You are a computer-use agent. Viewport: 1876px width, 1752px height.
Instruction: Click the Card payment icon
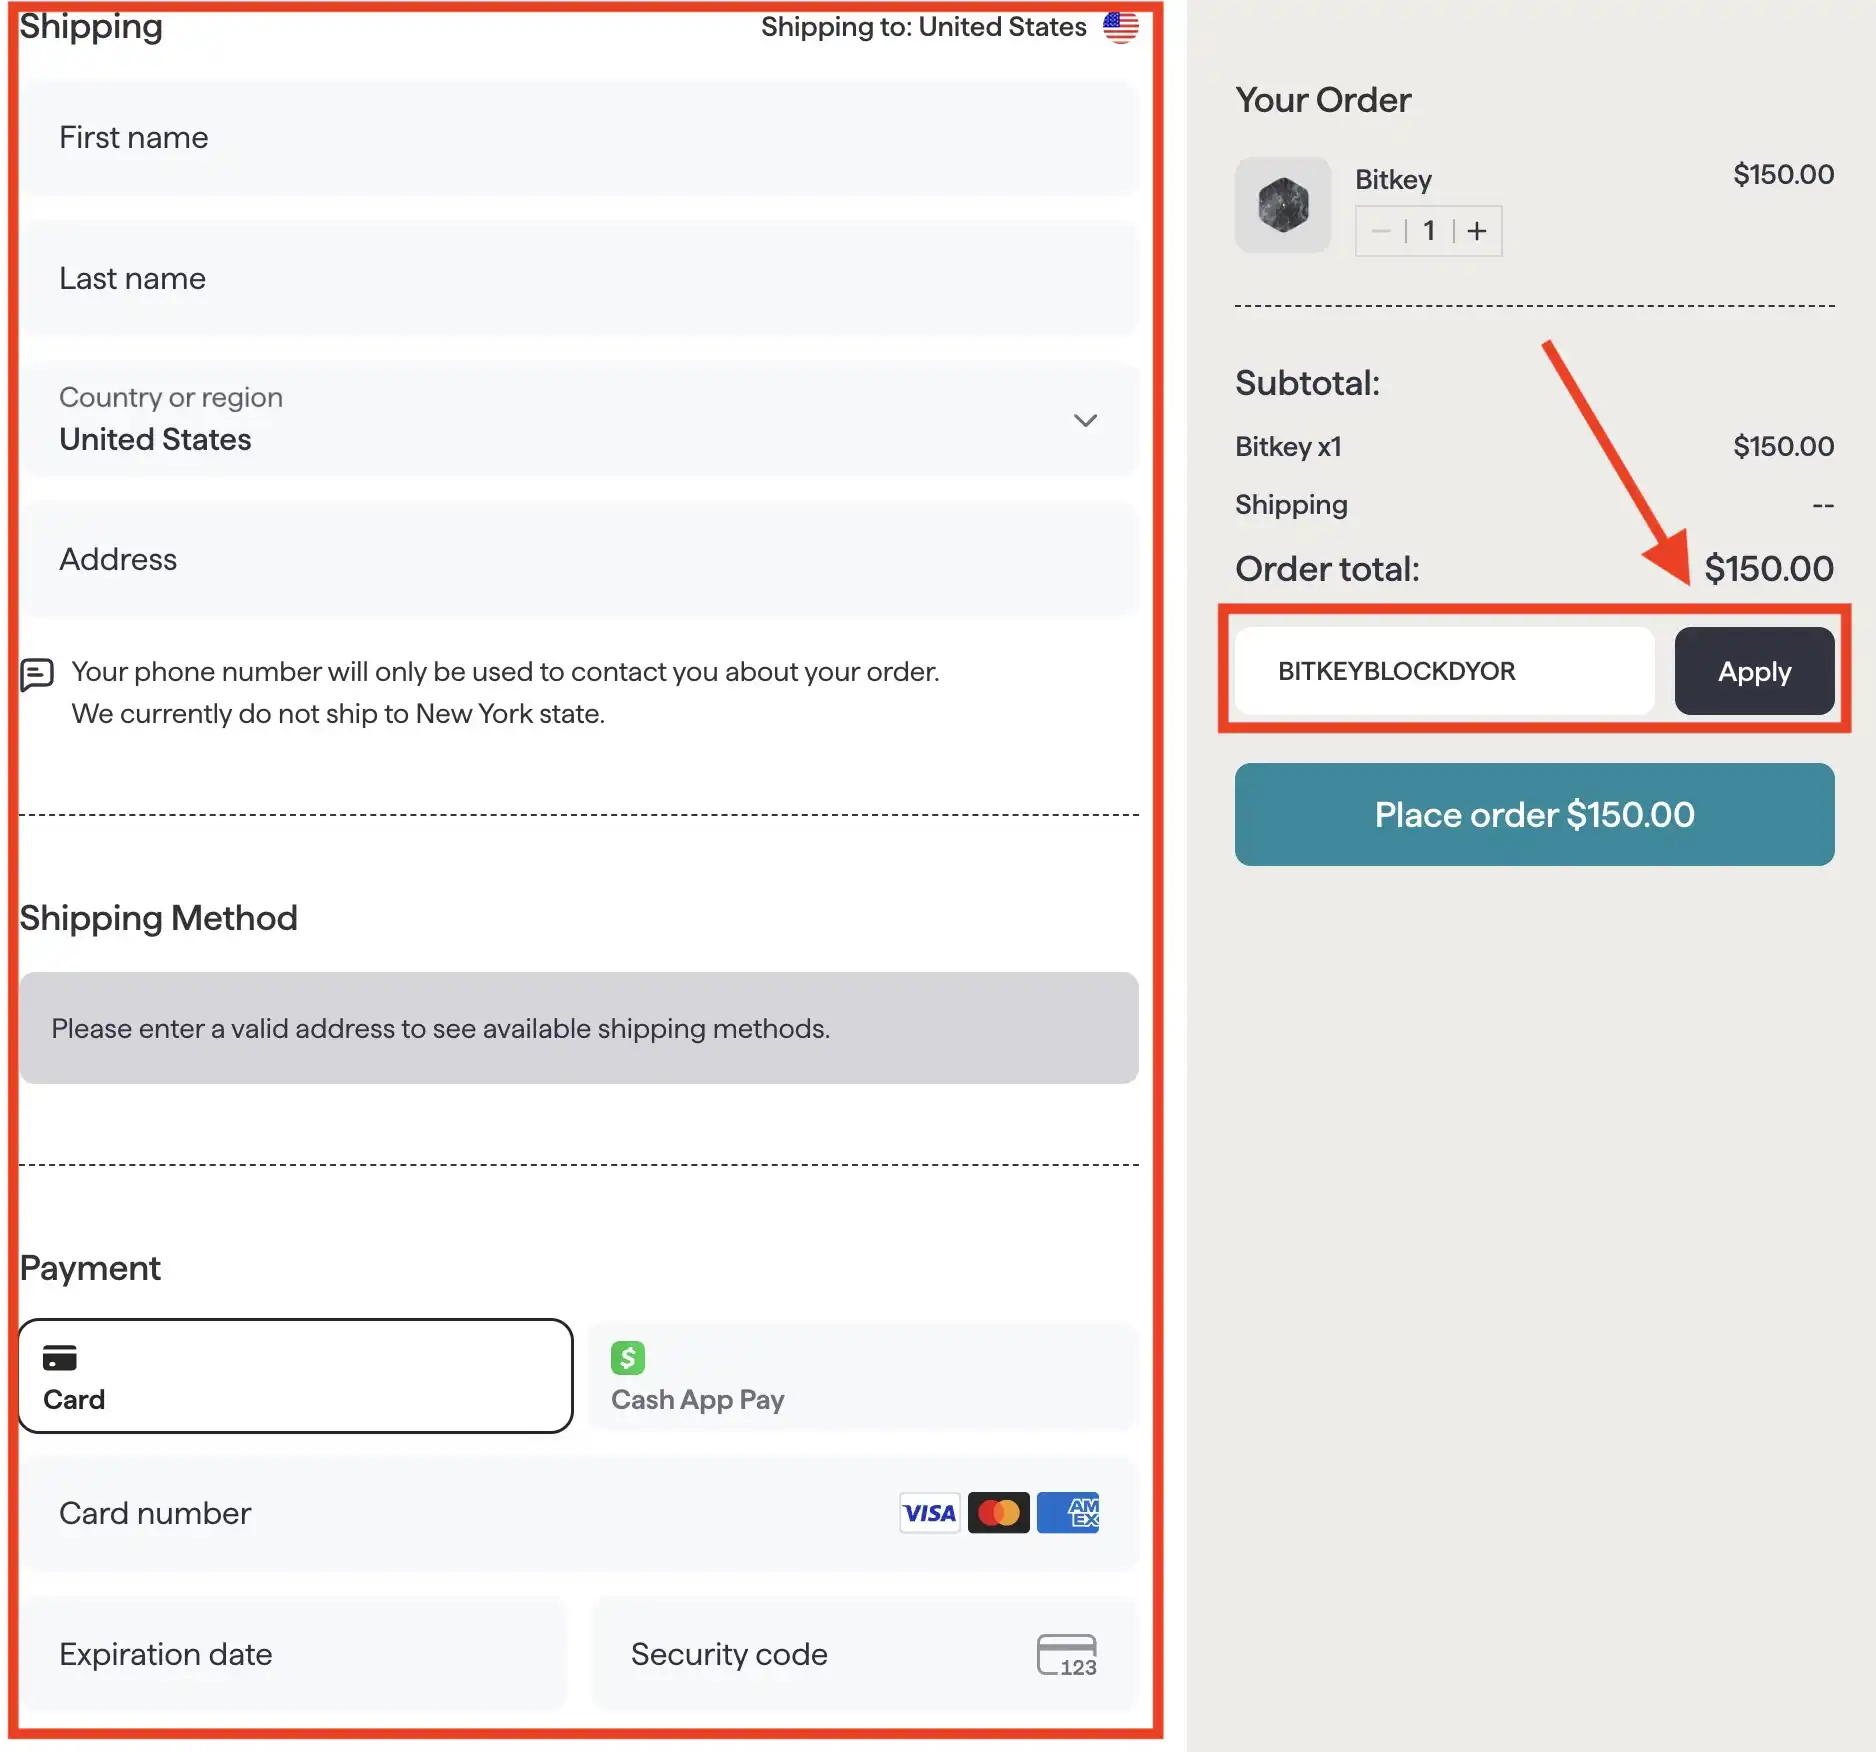(60, 1357)
